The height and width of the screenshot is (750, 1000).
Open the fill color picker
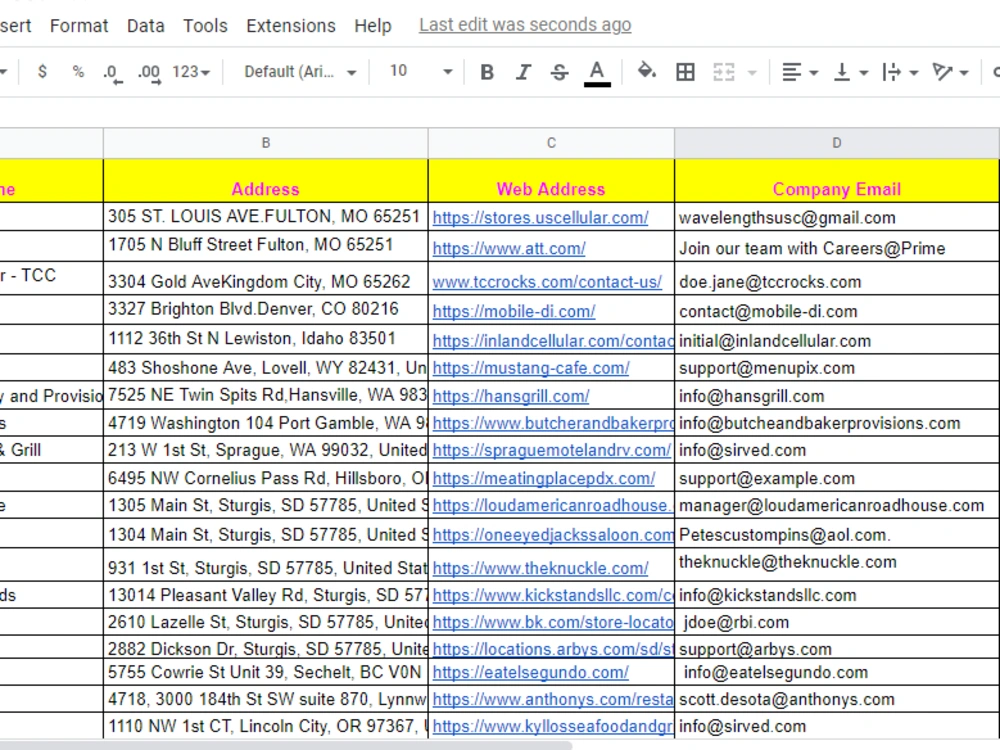click(647, 71)
